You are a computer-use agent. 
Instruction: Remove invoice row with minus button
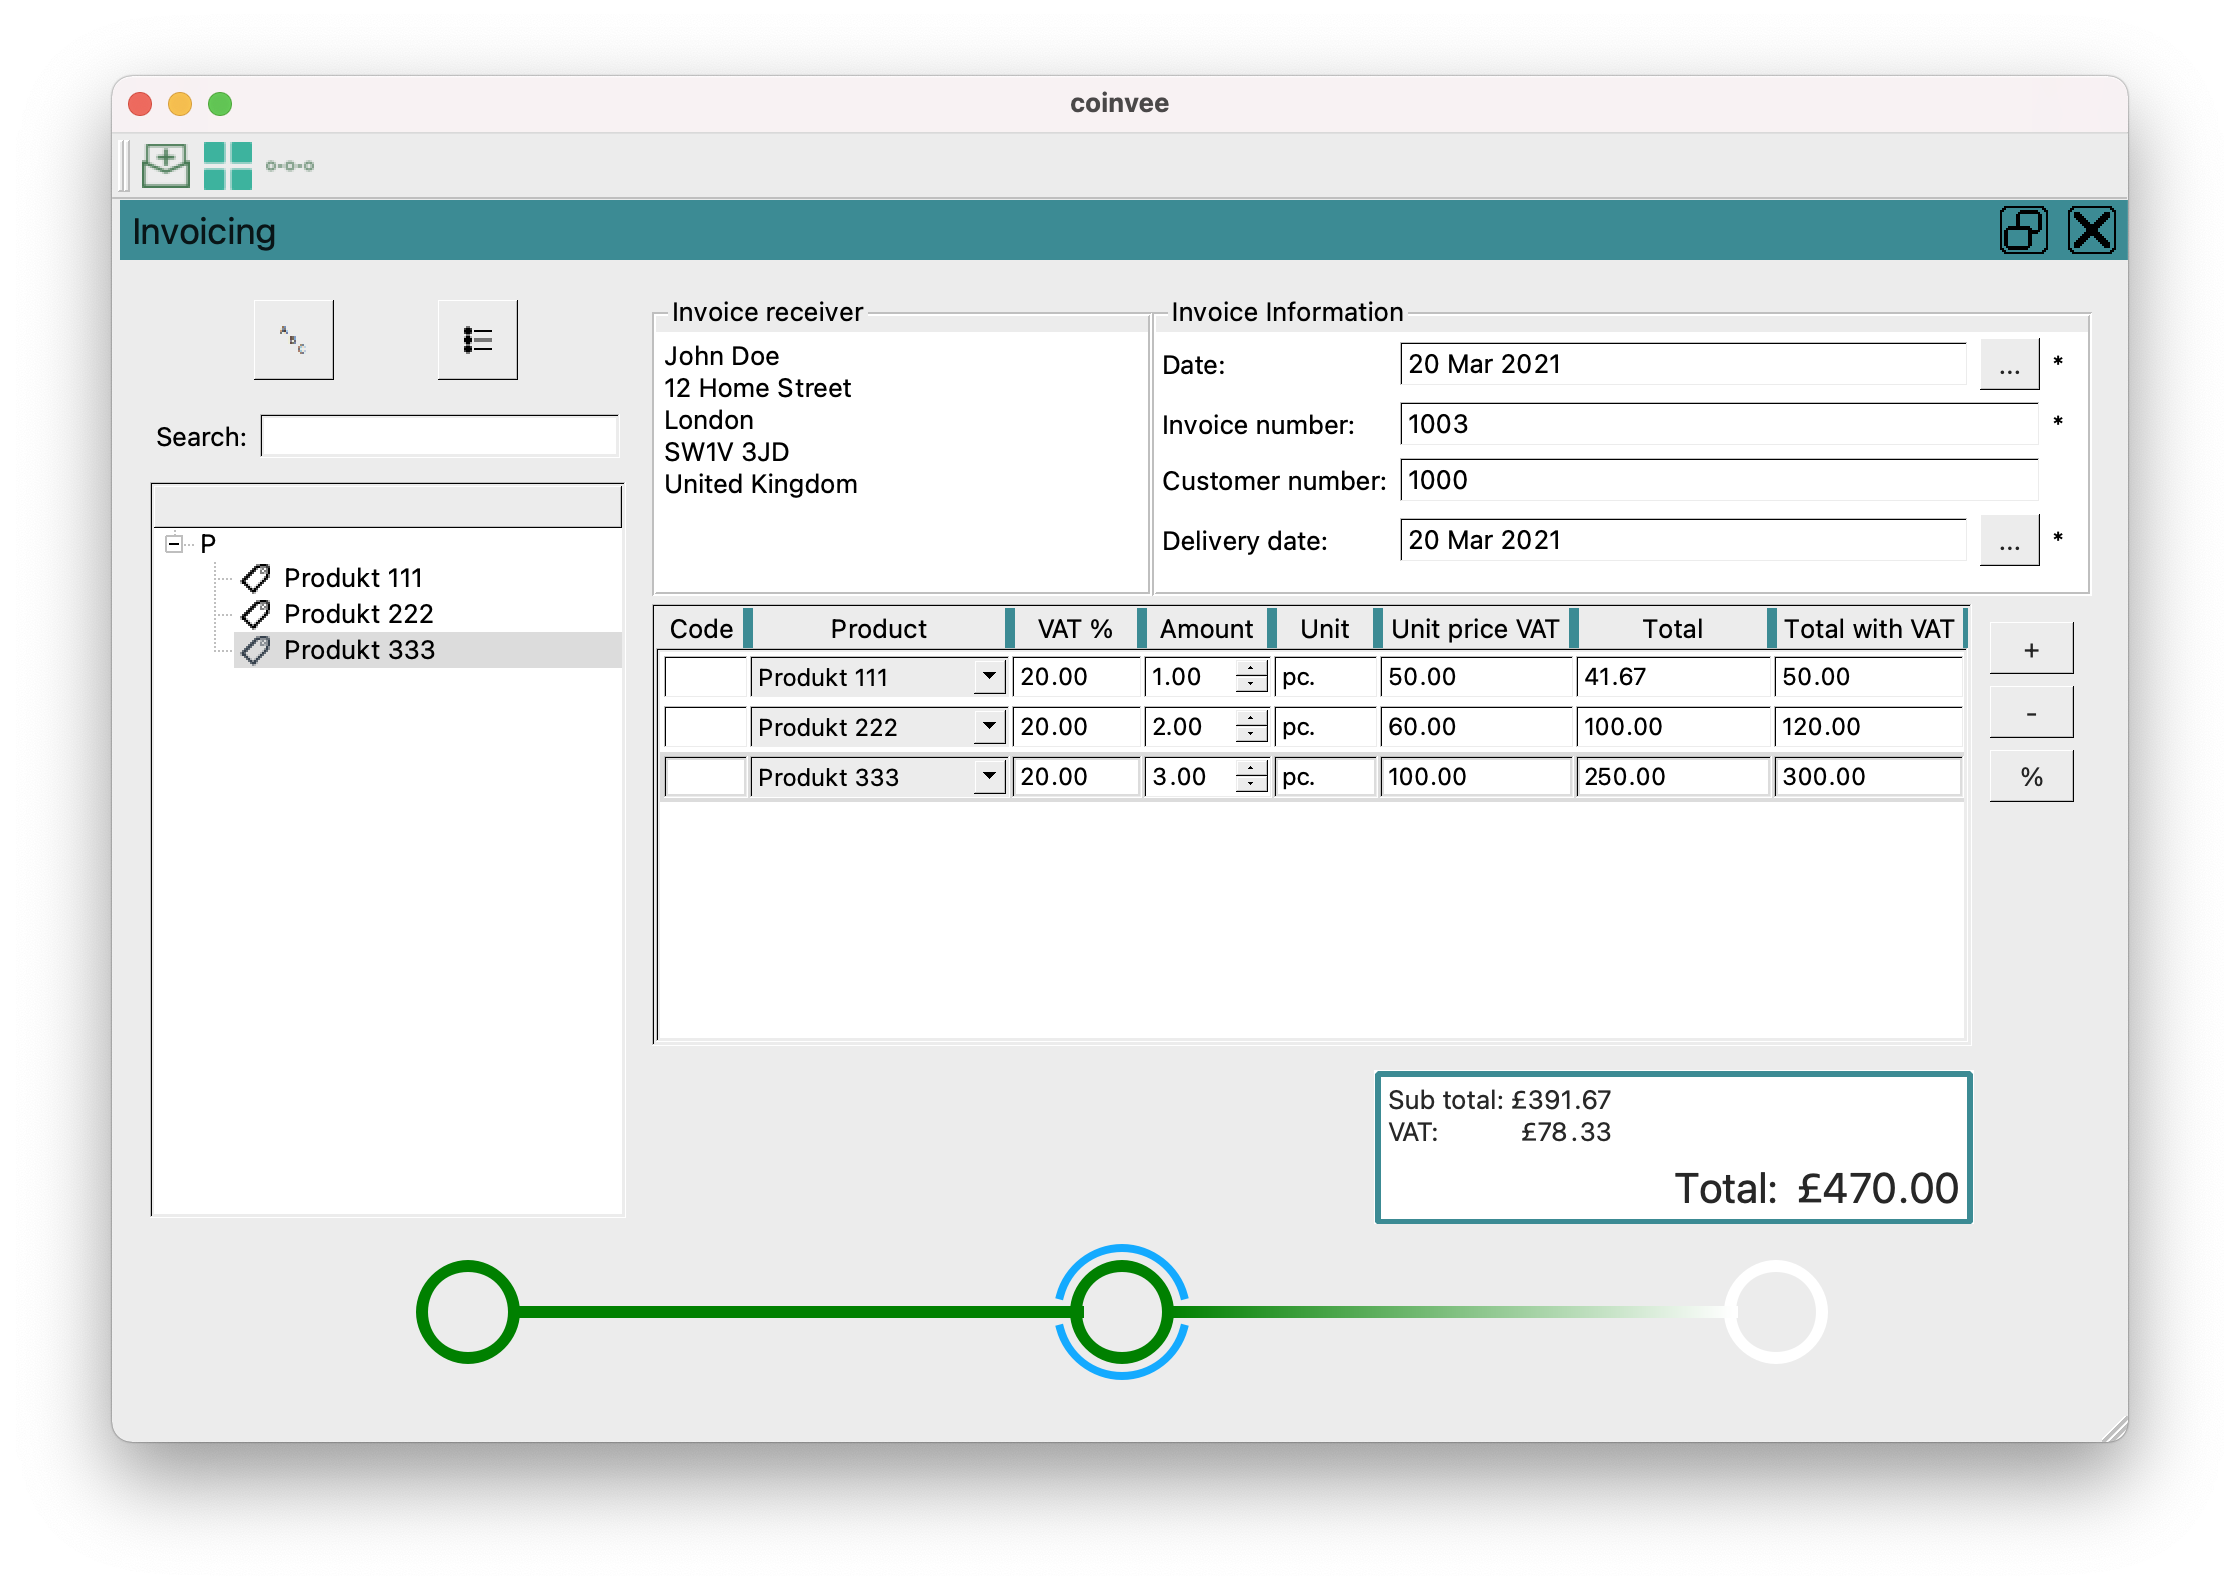(x=2031, y=714)
